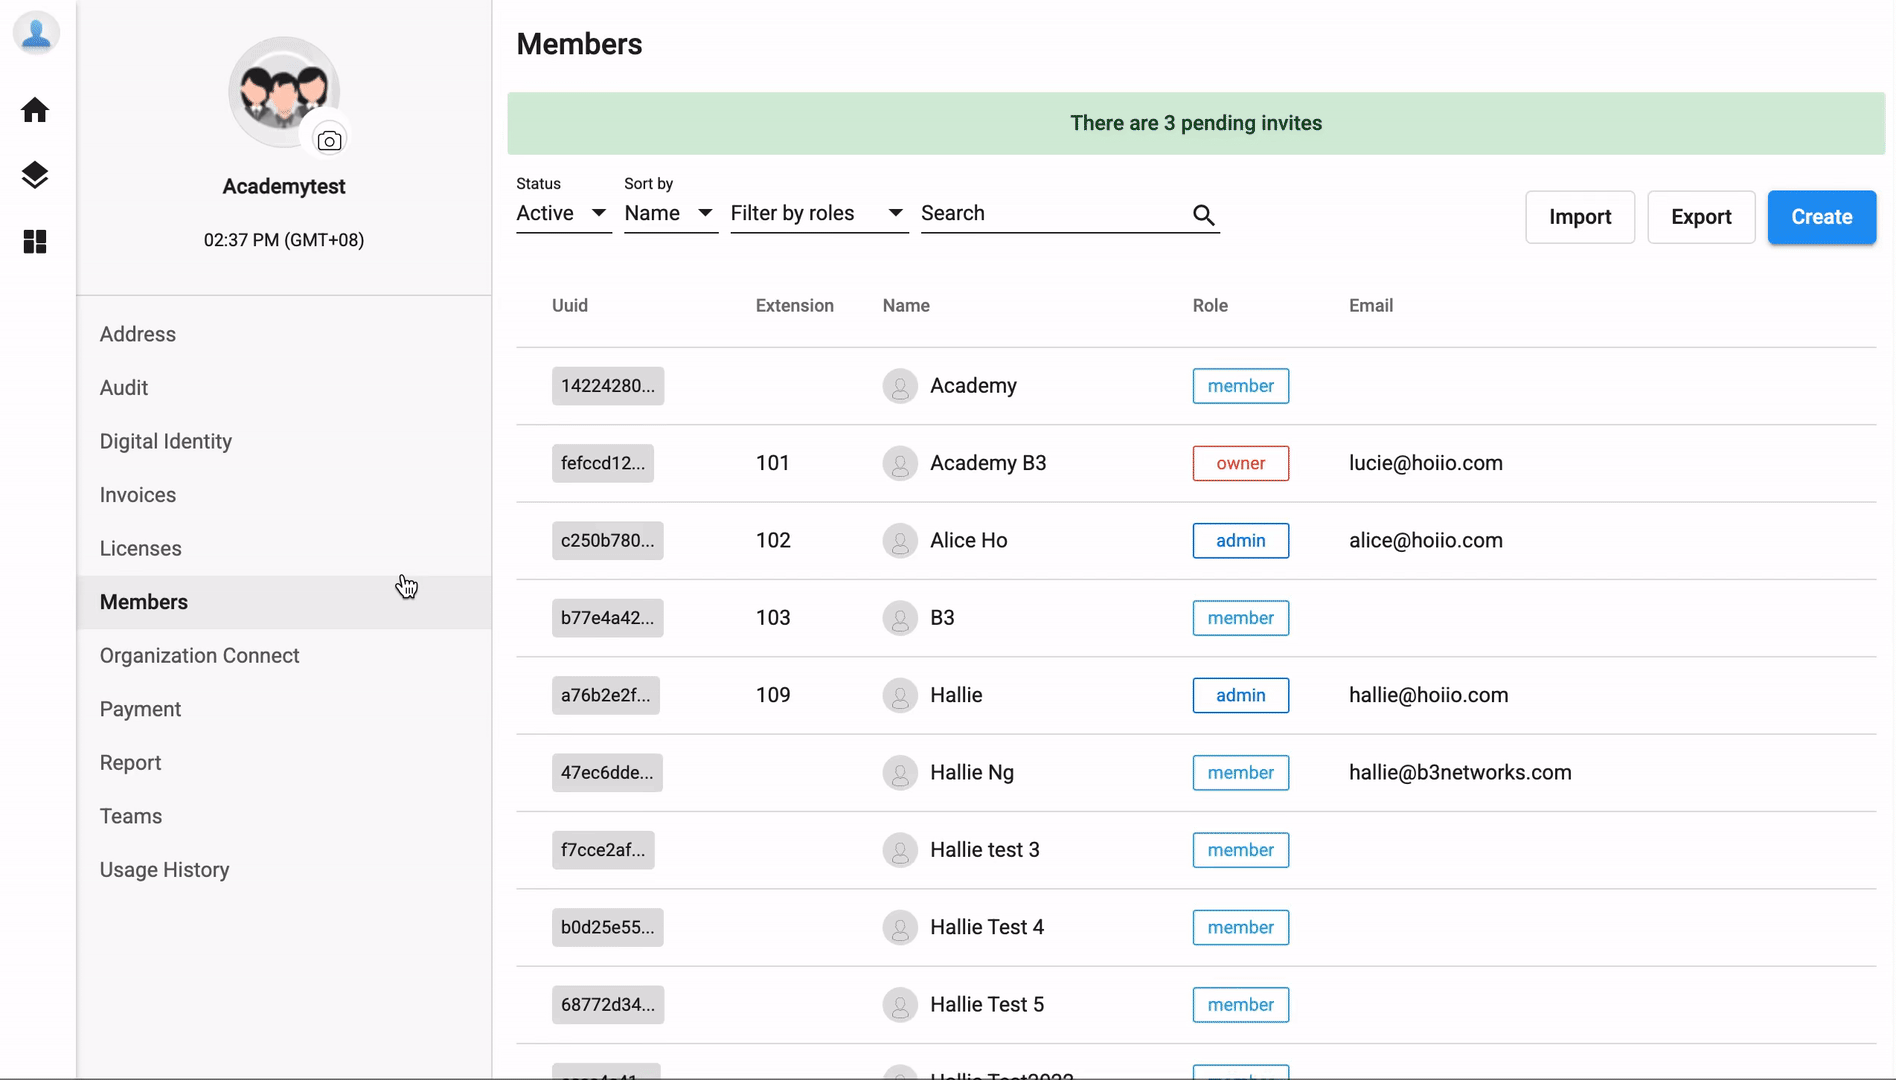Viewport: 1896px width, 1080px height.
Task: Open the Report section
Action: pyautogui.click(x=284, y=763)
